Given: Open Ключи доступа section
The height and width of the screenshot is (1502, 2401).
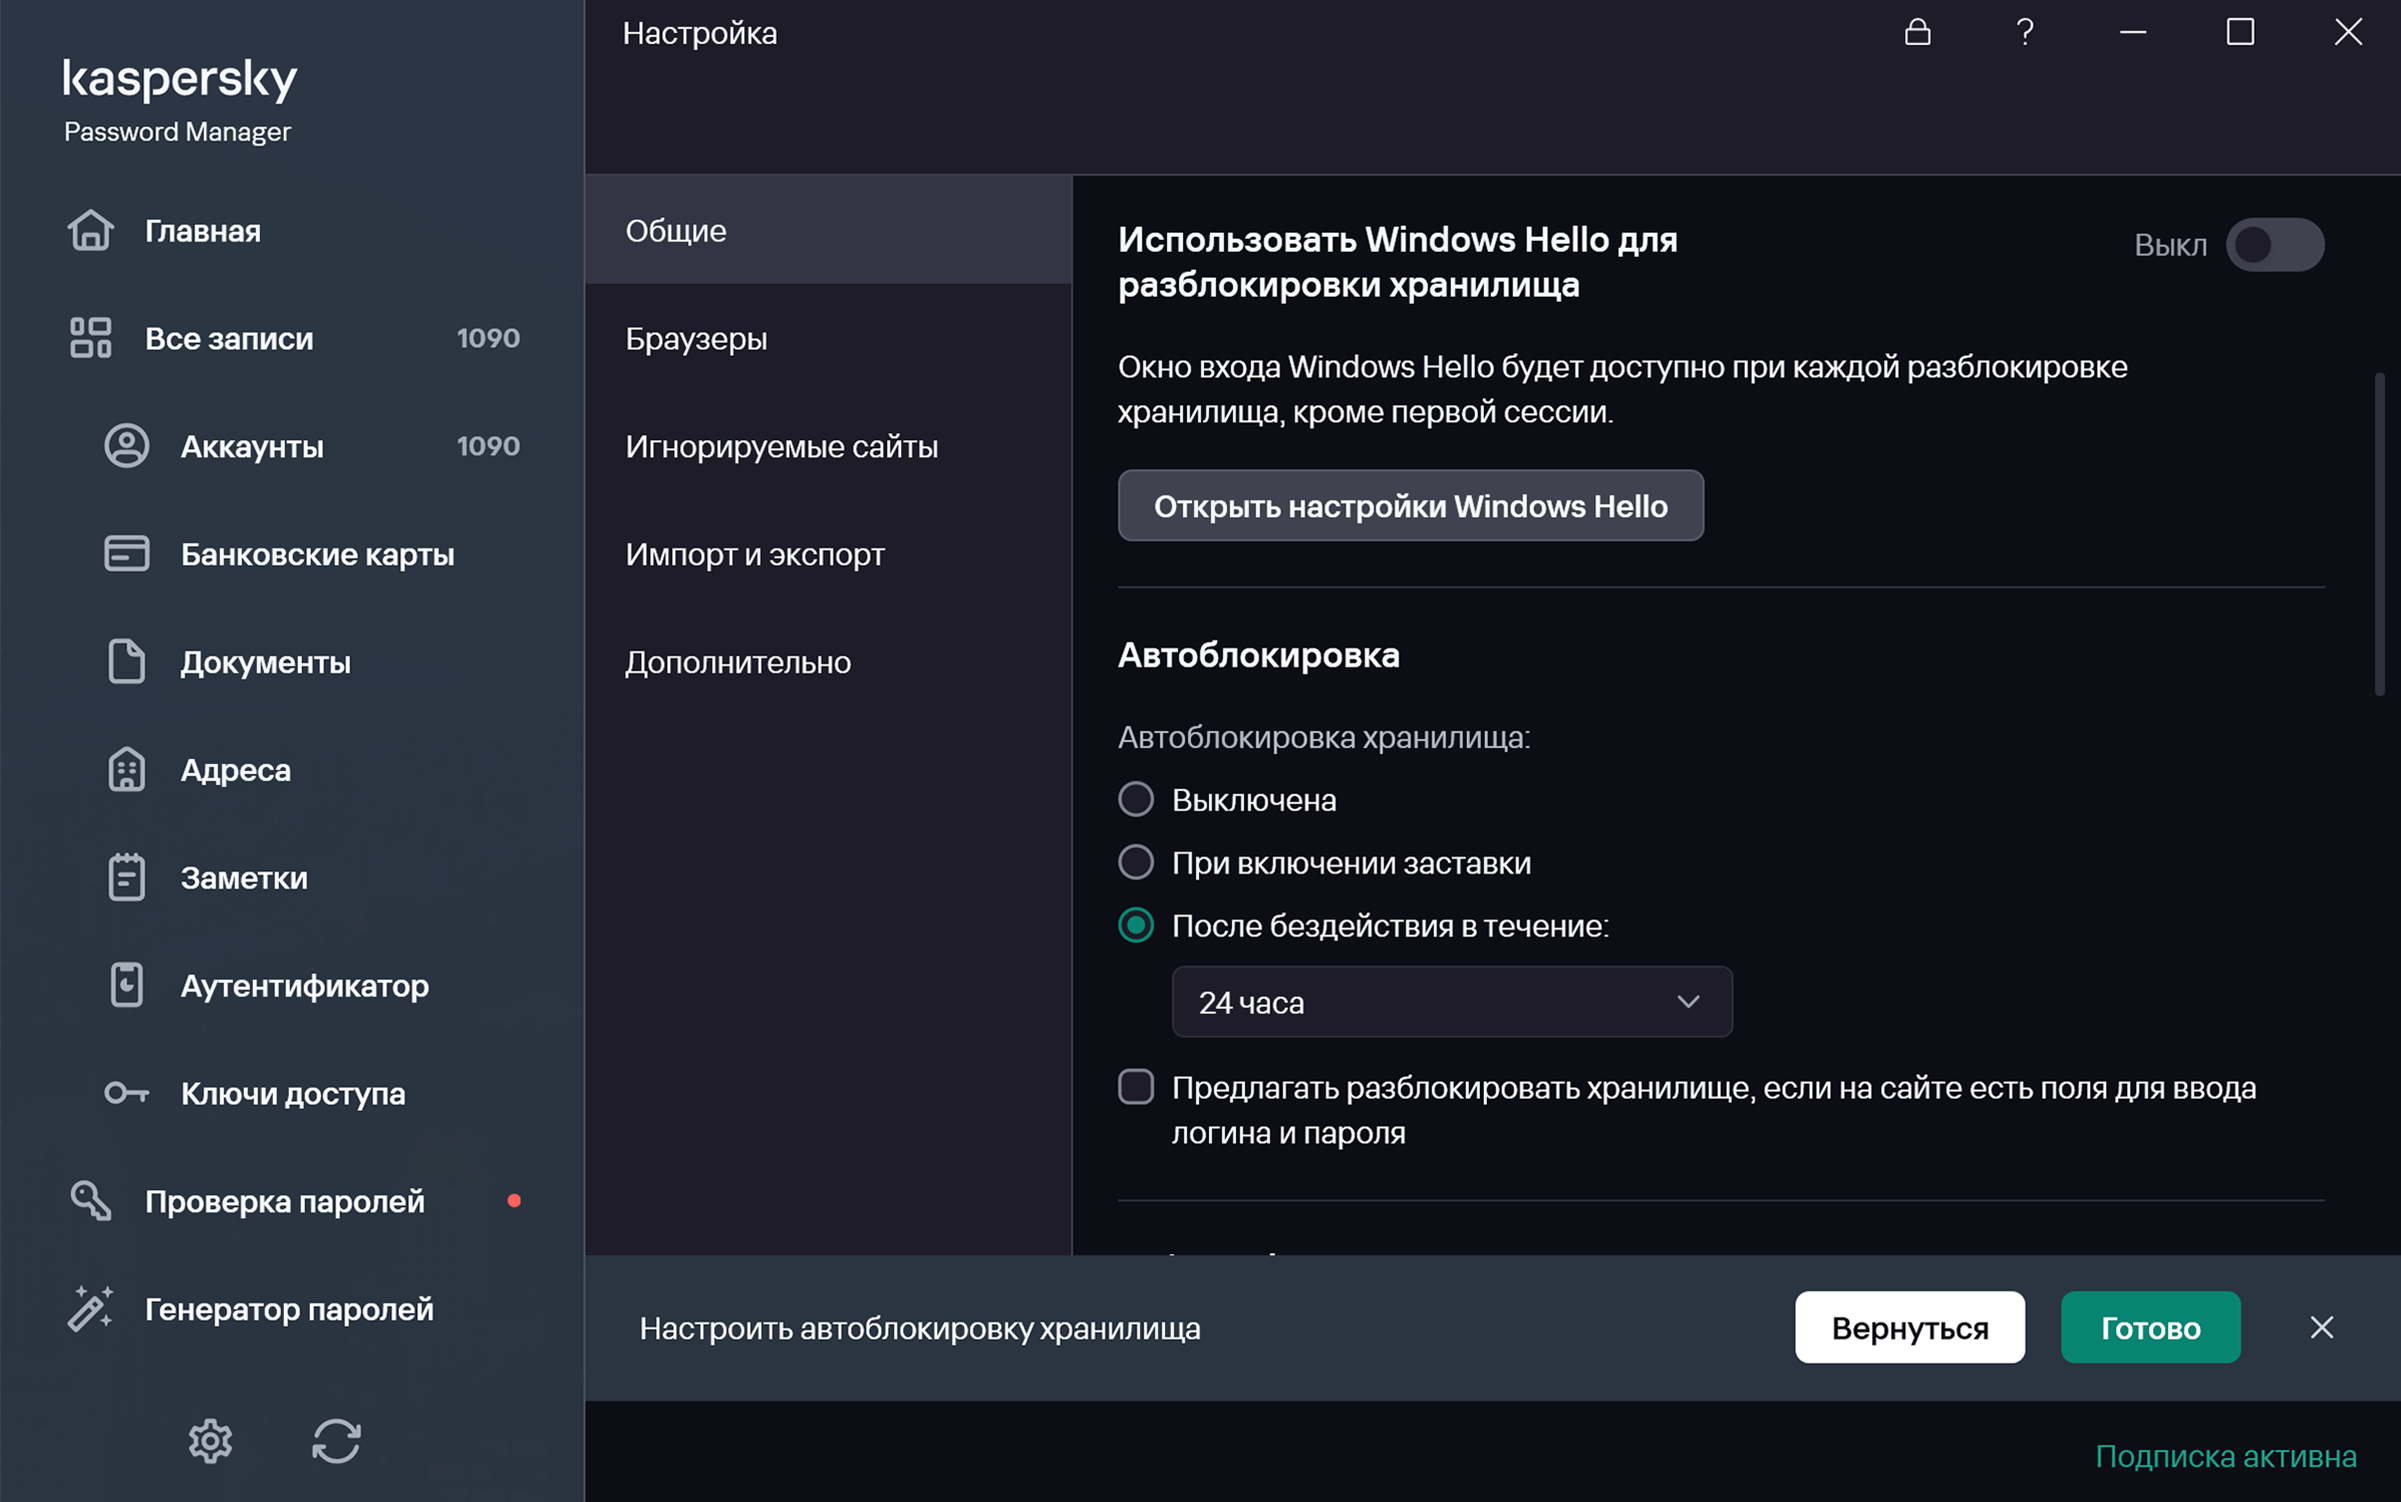Looking at the screenshot, I should tap(292, 1094).
